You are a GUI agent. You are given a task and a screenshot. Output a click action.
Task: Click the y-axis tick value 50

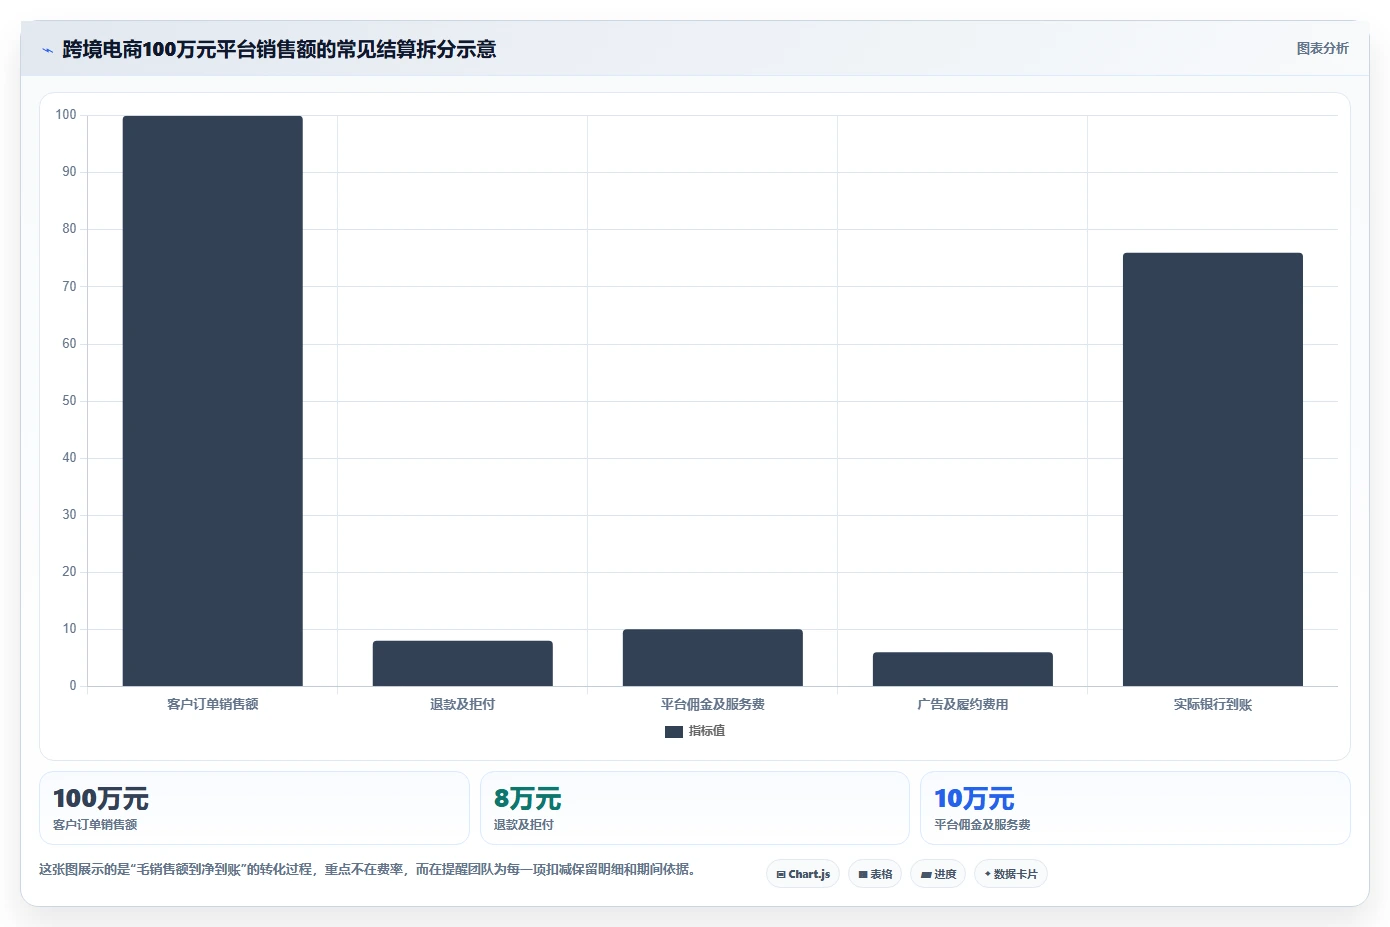(x=69, y=401)
